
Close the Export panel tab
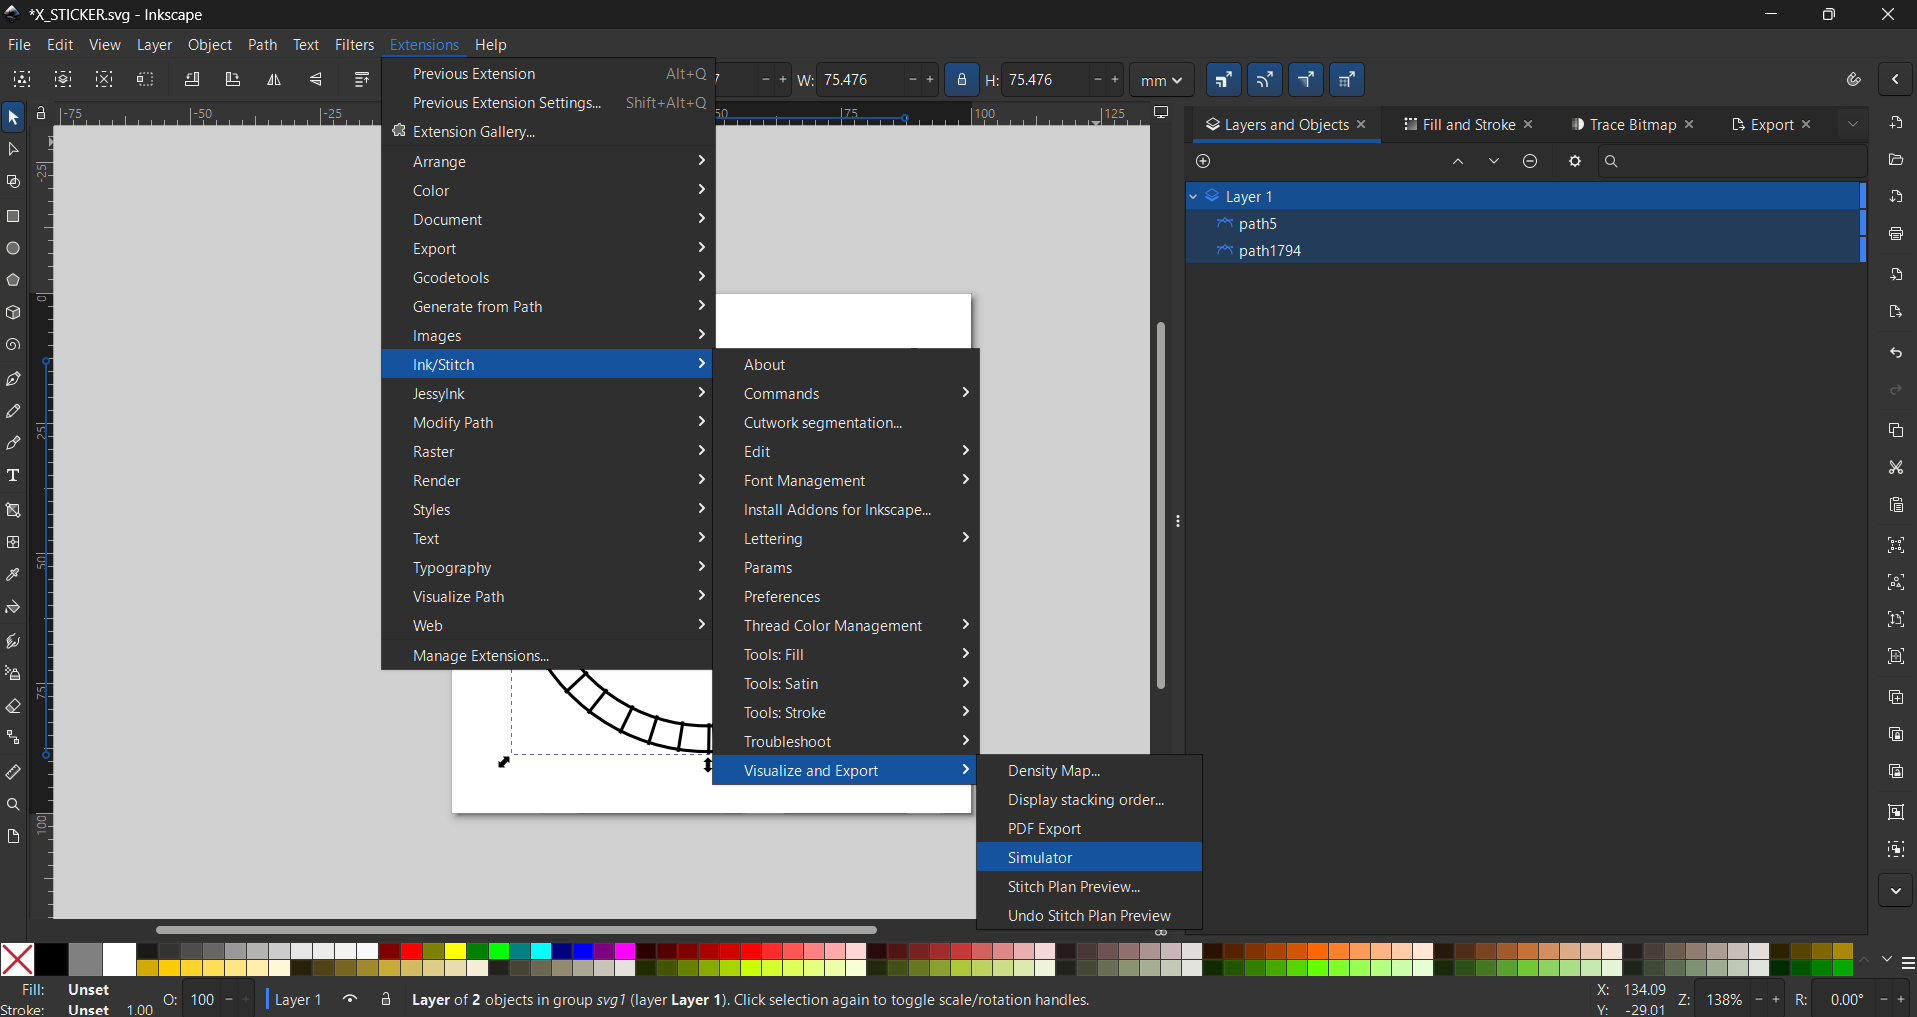pyautogui.click(x=1806, y=125)
